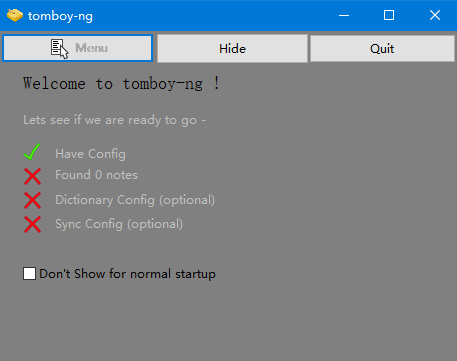
Task: Close the tomboy-ng window
Action: pos(435,15)
